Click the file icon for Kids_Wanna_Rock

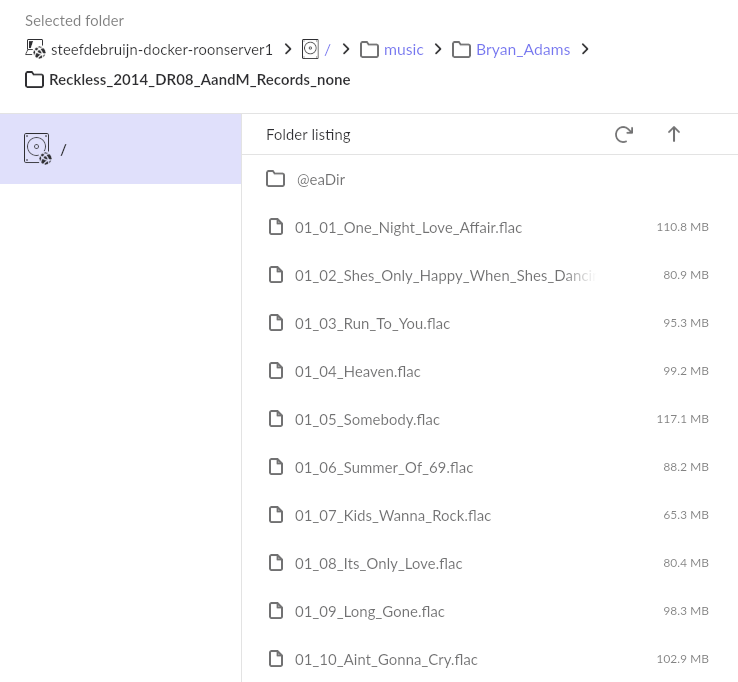tap(276, 514)
